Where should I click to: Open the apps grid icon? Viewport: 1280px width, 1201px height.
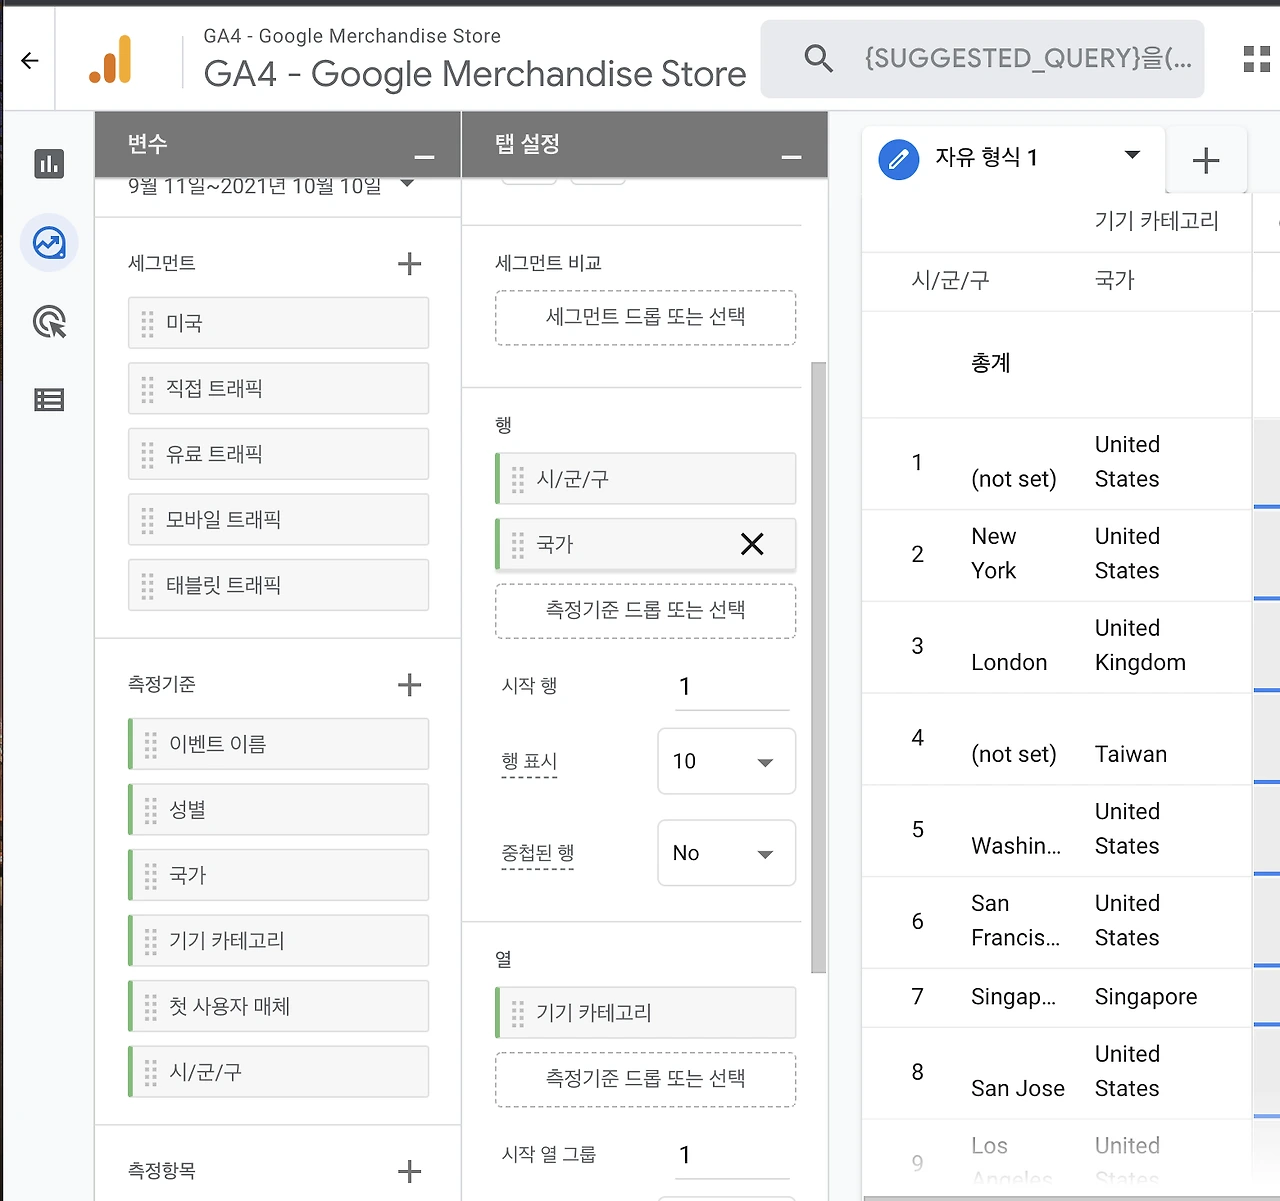(1256, 59)
